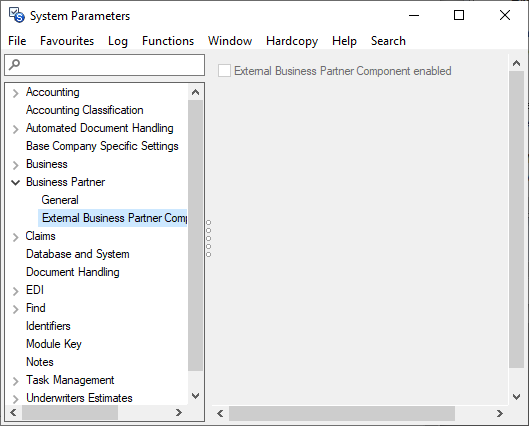Minimize the System Parameters window

[414, 16]
